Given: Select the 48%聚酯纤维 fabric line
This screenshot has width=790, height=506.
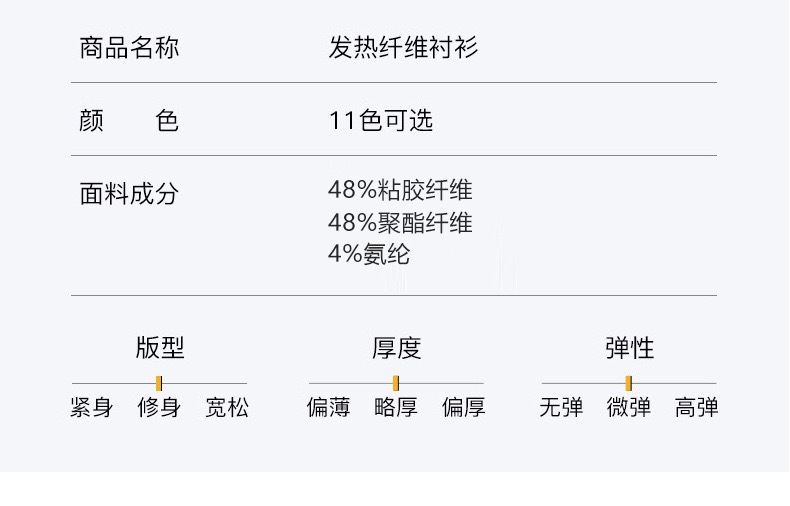Looking at the screenshot, I should click(400, 223).
